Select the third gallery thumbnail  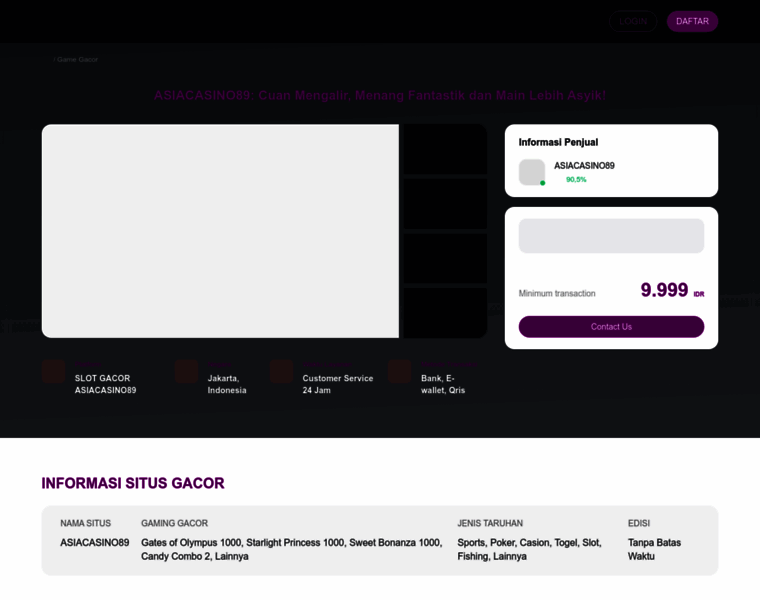[445, 258]
